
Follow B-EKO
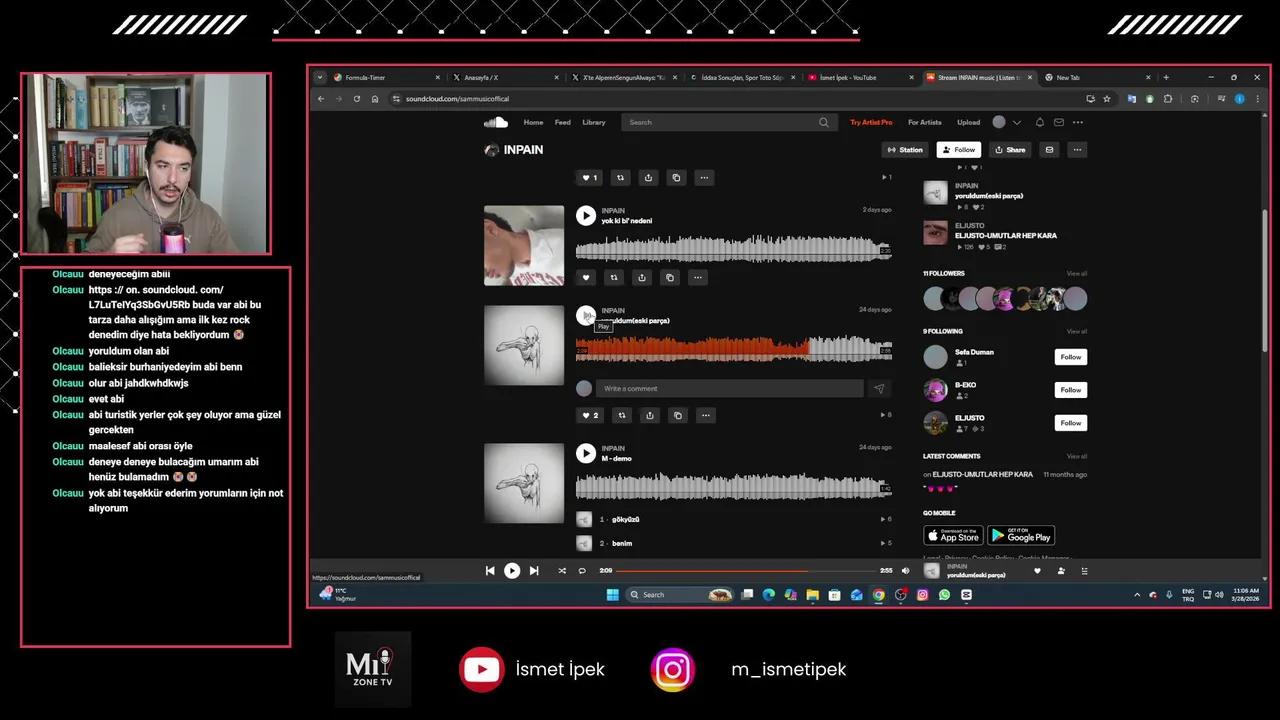[1071, 390]
